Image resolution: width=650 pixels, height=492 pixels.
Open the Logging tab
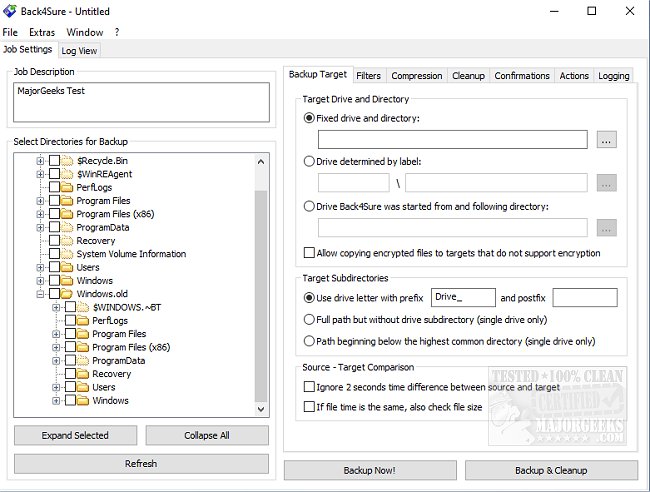point(614,76)
